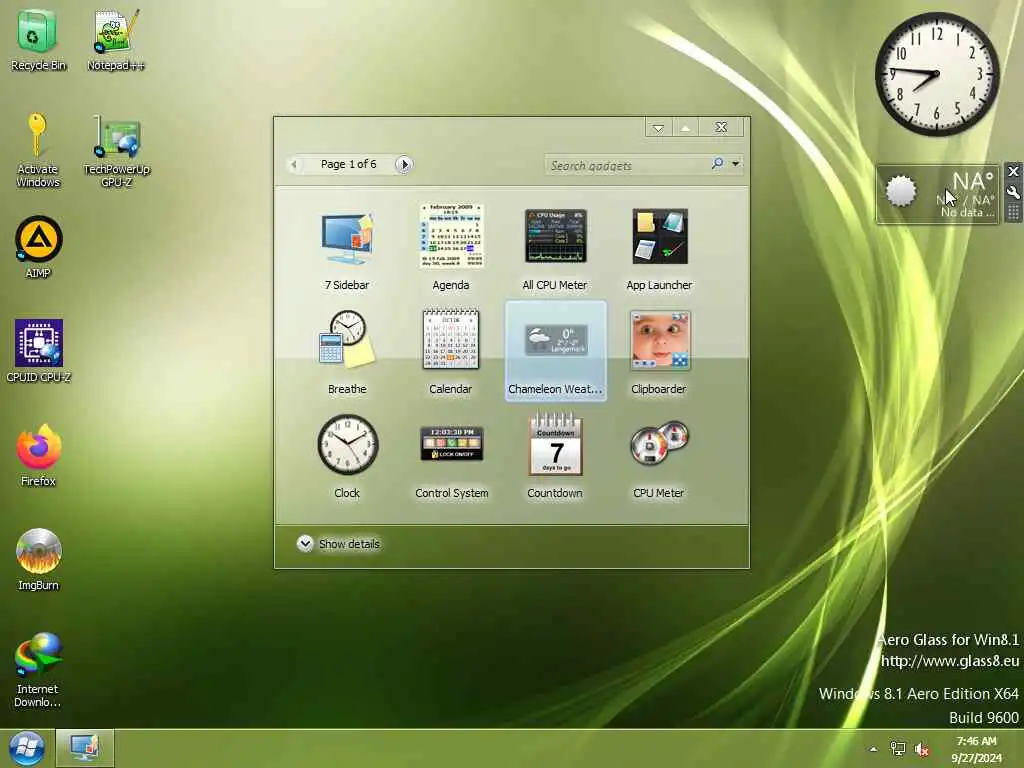1024x768 pixels.
Task: Go to next gadget page
Action: coord(404,165)
